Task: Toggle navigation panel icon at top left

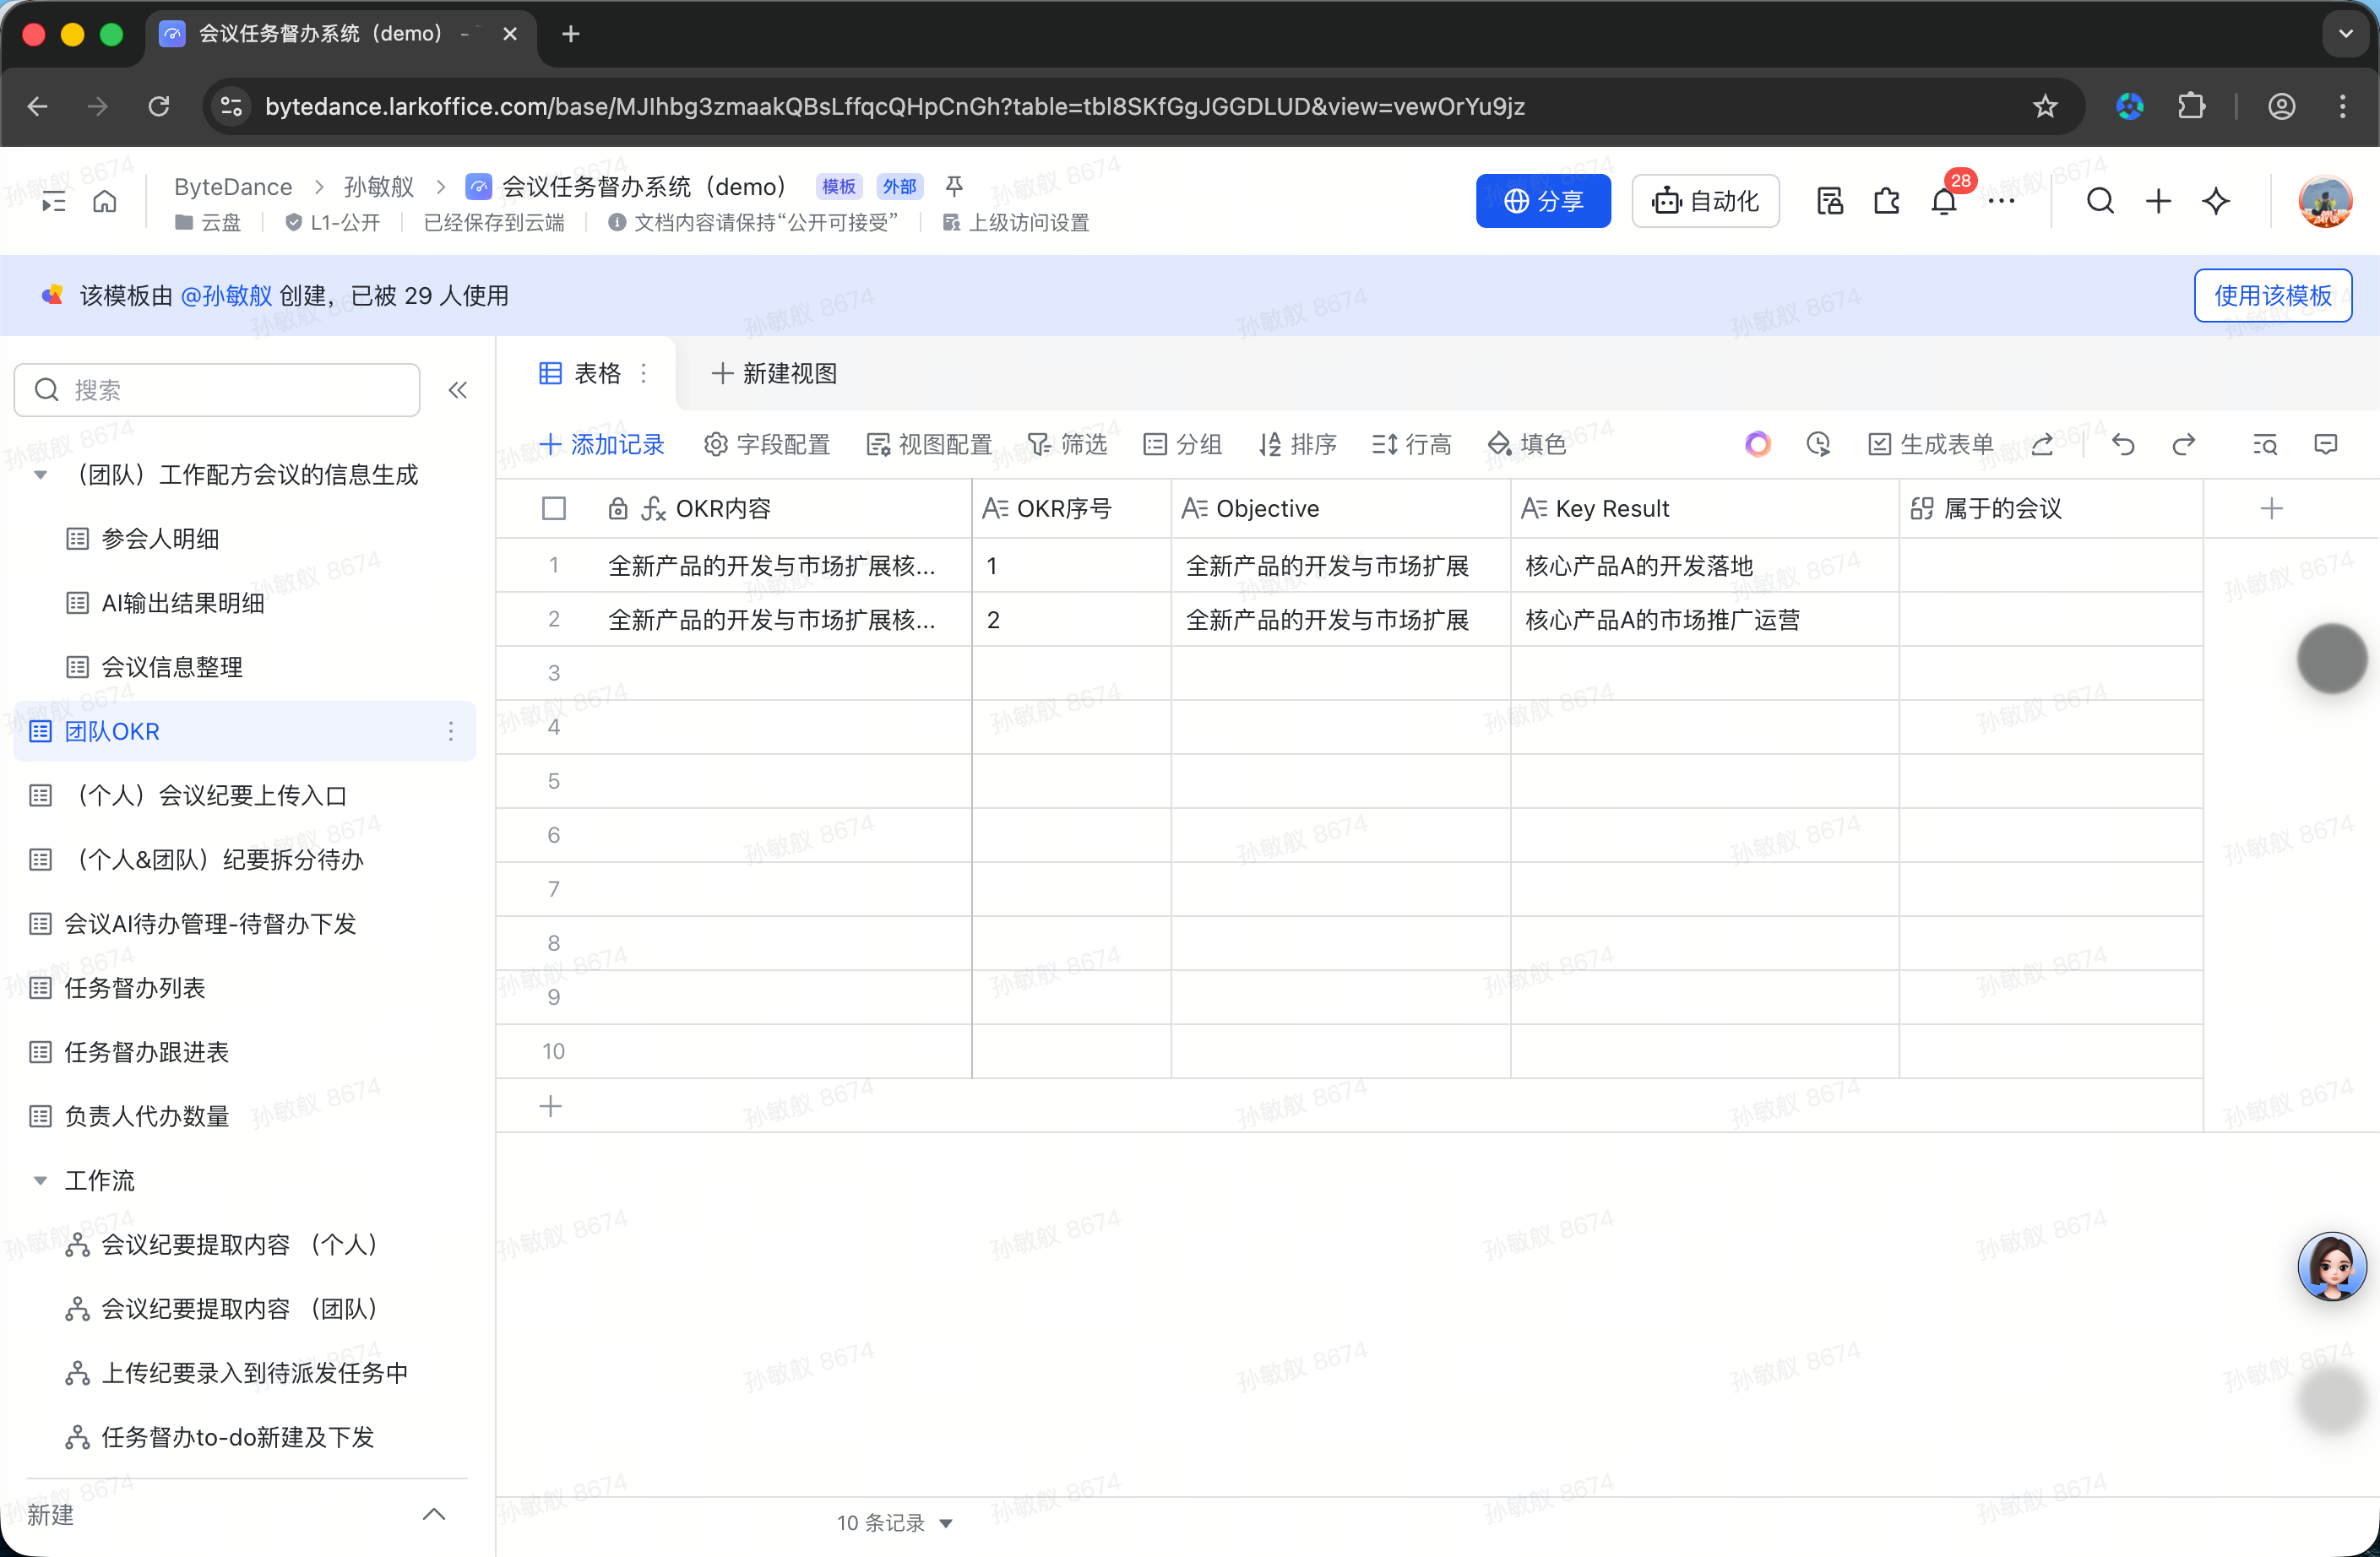Action: pyautogui.click(x=53, y=202)
